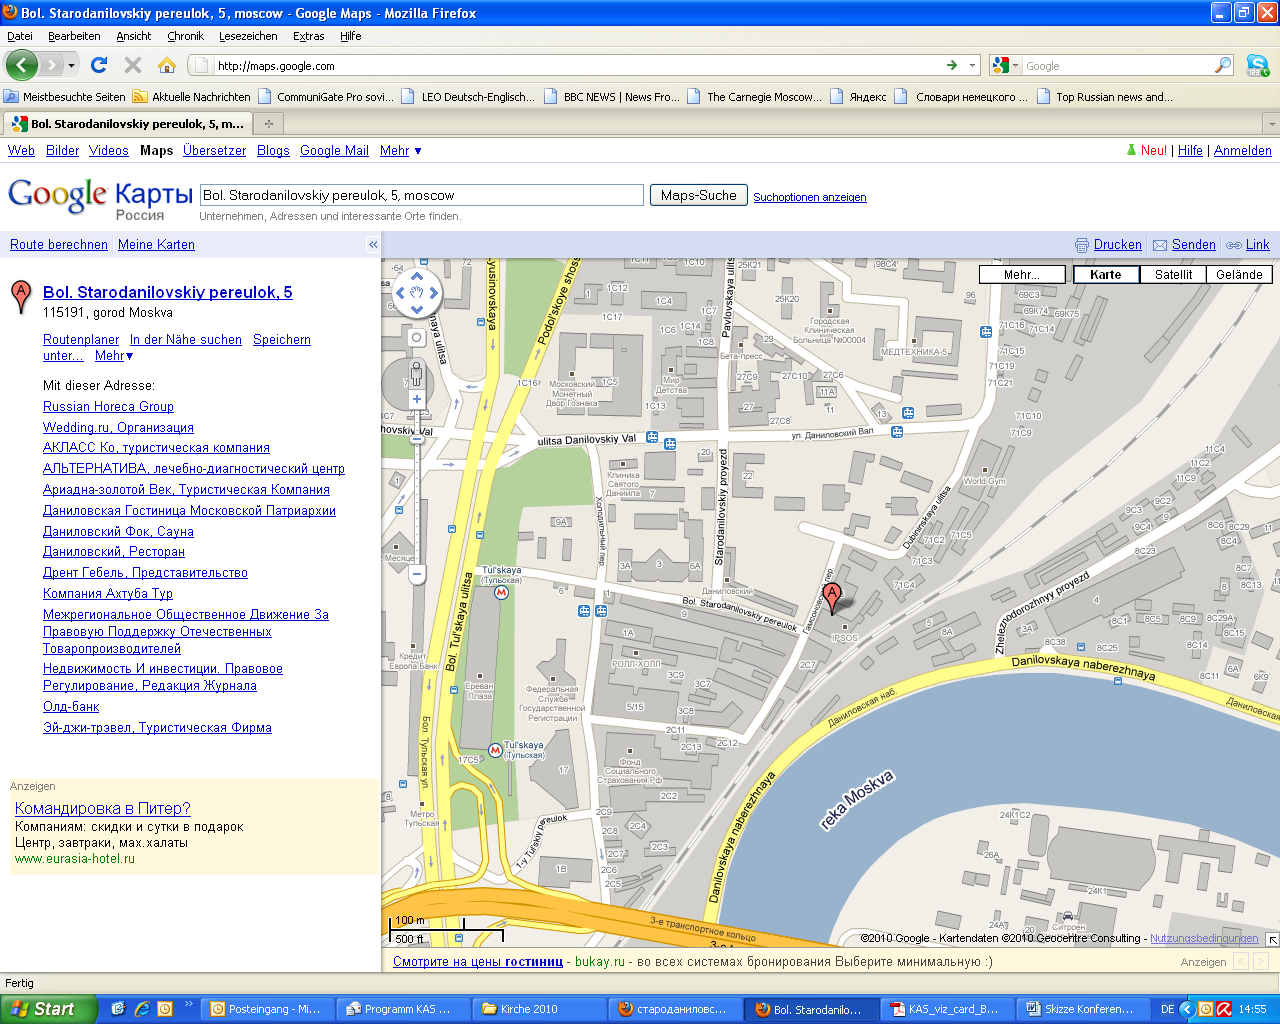List all tabs dropdown arrow

1271,124
